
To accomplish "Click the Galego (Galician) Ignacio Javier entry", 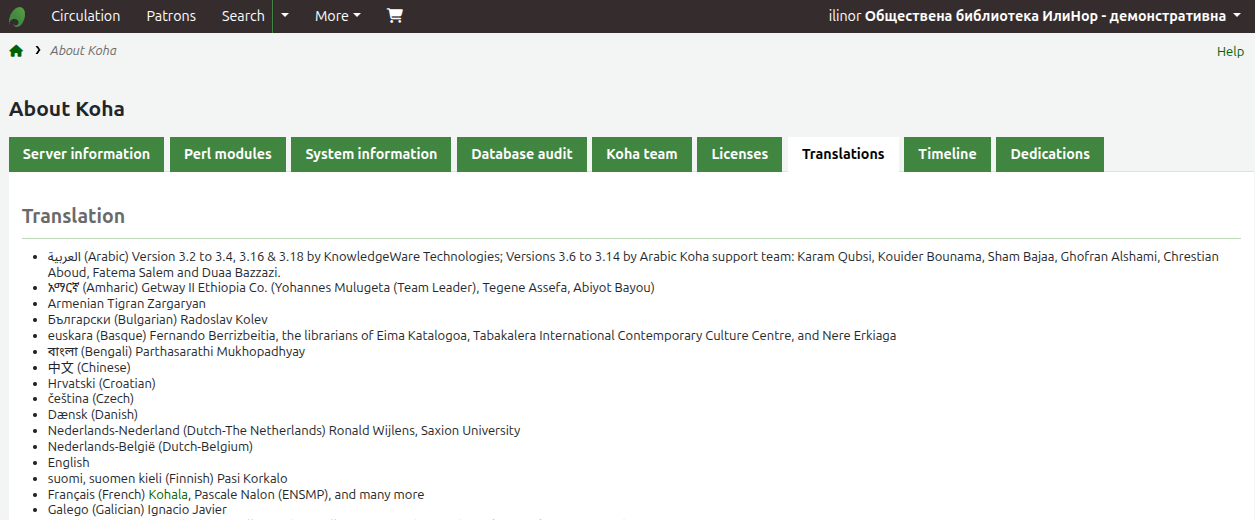I will click(x=137, y=509).
